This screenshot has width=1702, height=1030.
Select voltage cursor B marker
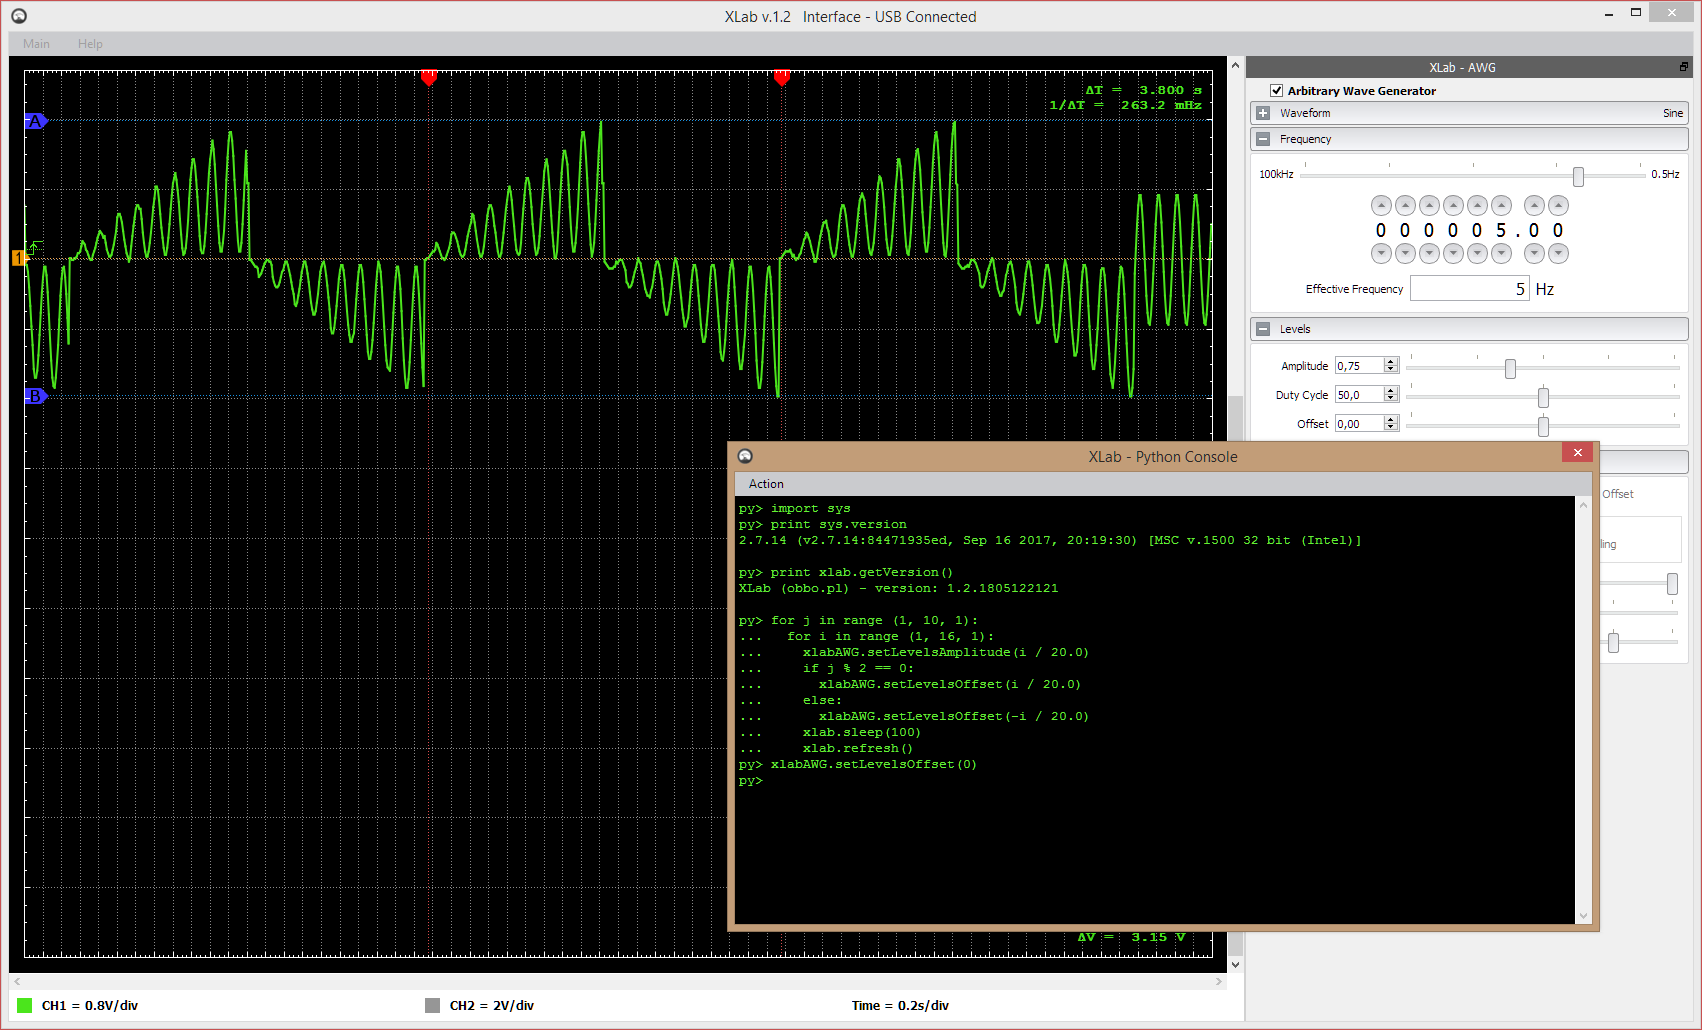[35, 396]
